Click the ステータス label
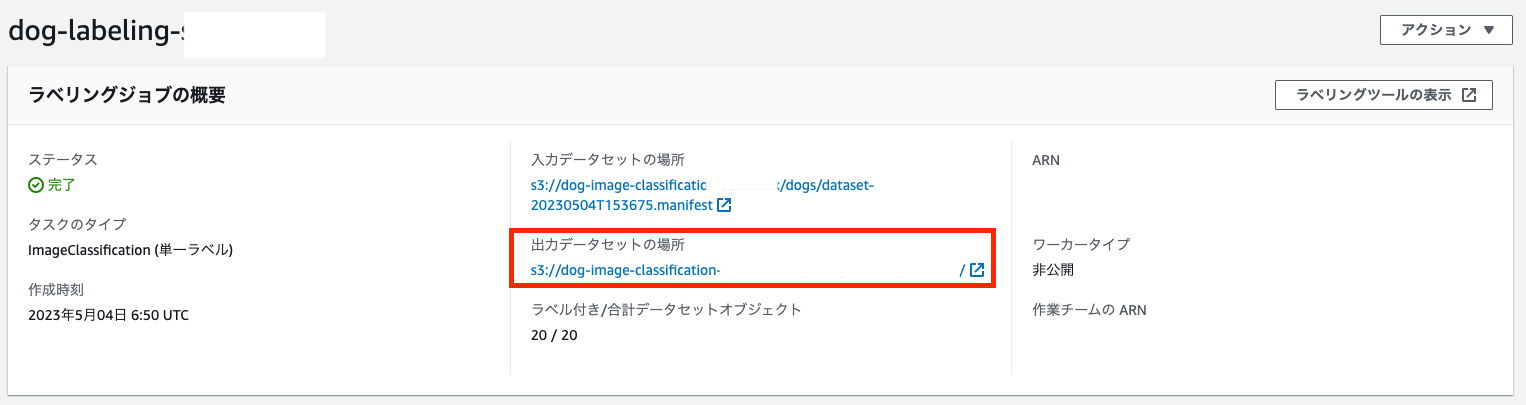The width and height of the screenshot is (1526, 405). tap(62, 160)
